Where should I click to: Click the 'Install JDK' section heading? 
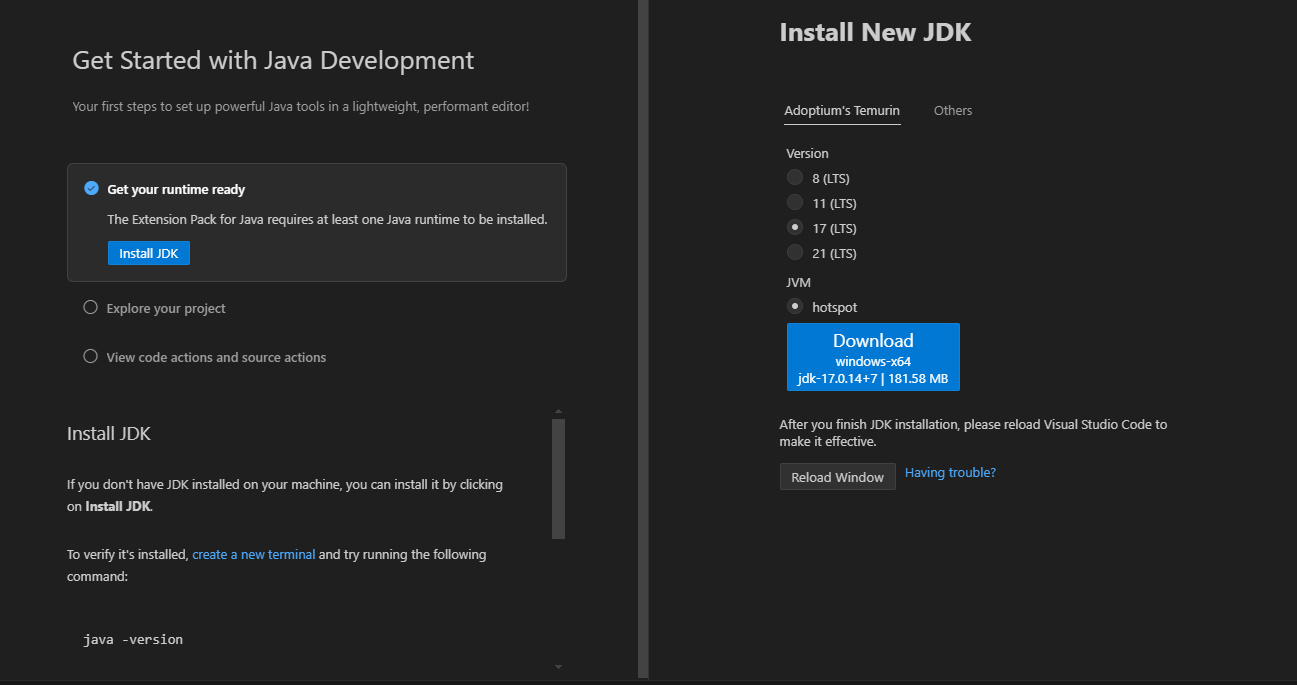(x=109, y=433)
